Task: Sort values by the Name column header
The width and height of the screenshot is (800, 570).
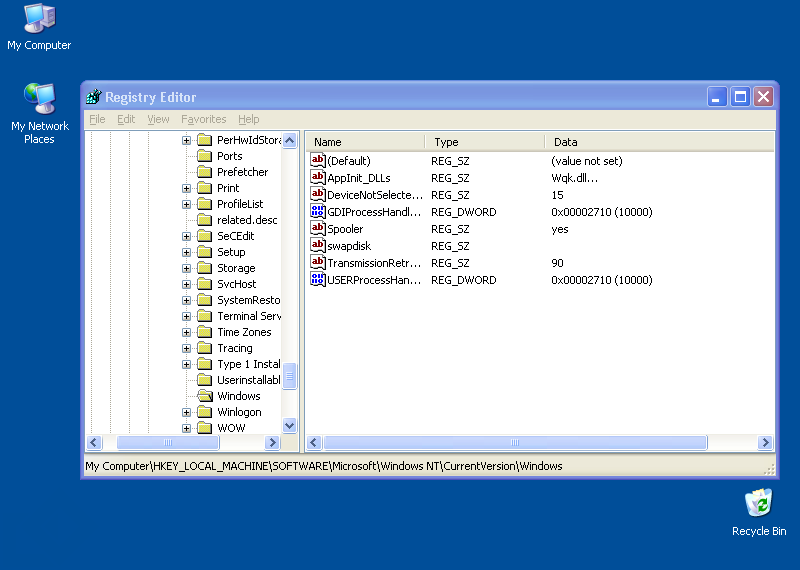Action: pyautogui.click(x=365, y=142)
